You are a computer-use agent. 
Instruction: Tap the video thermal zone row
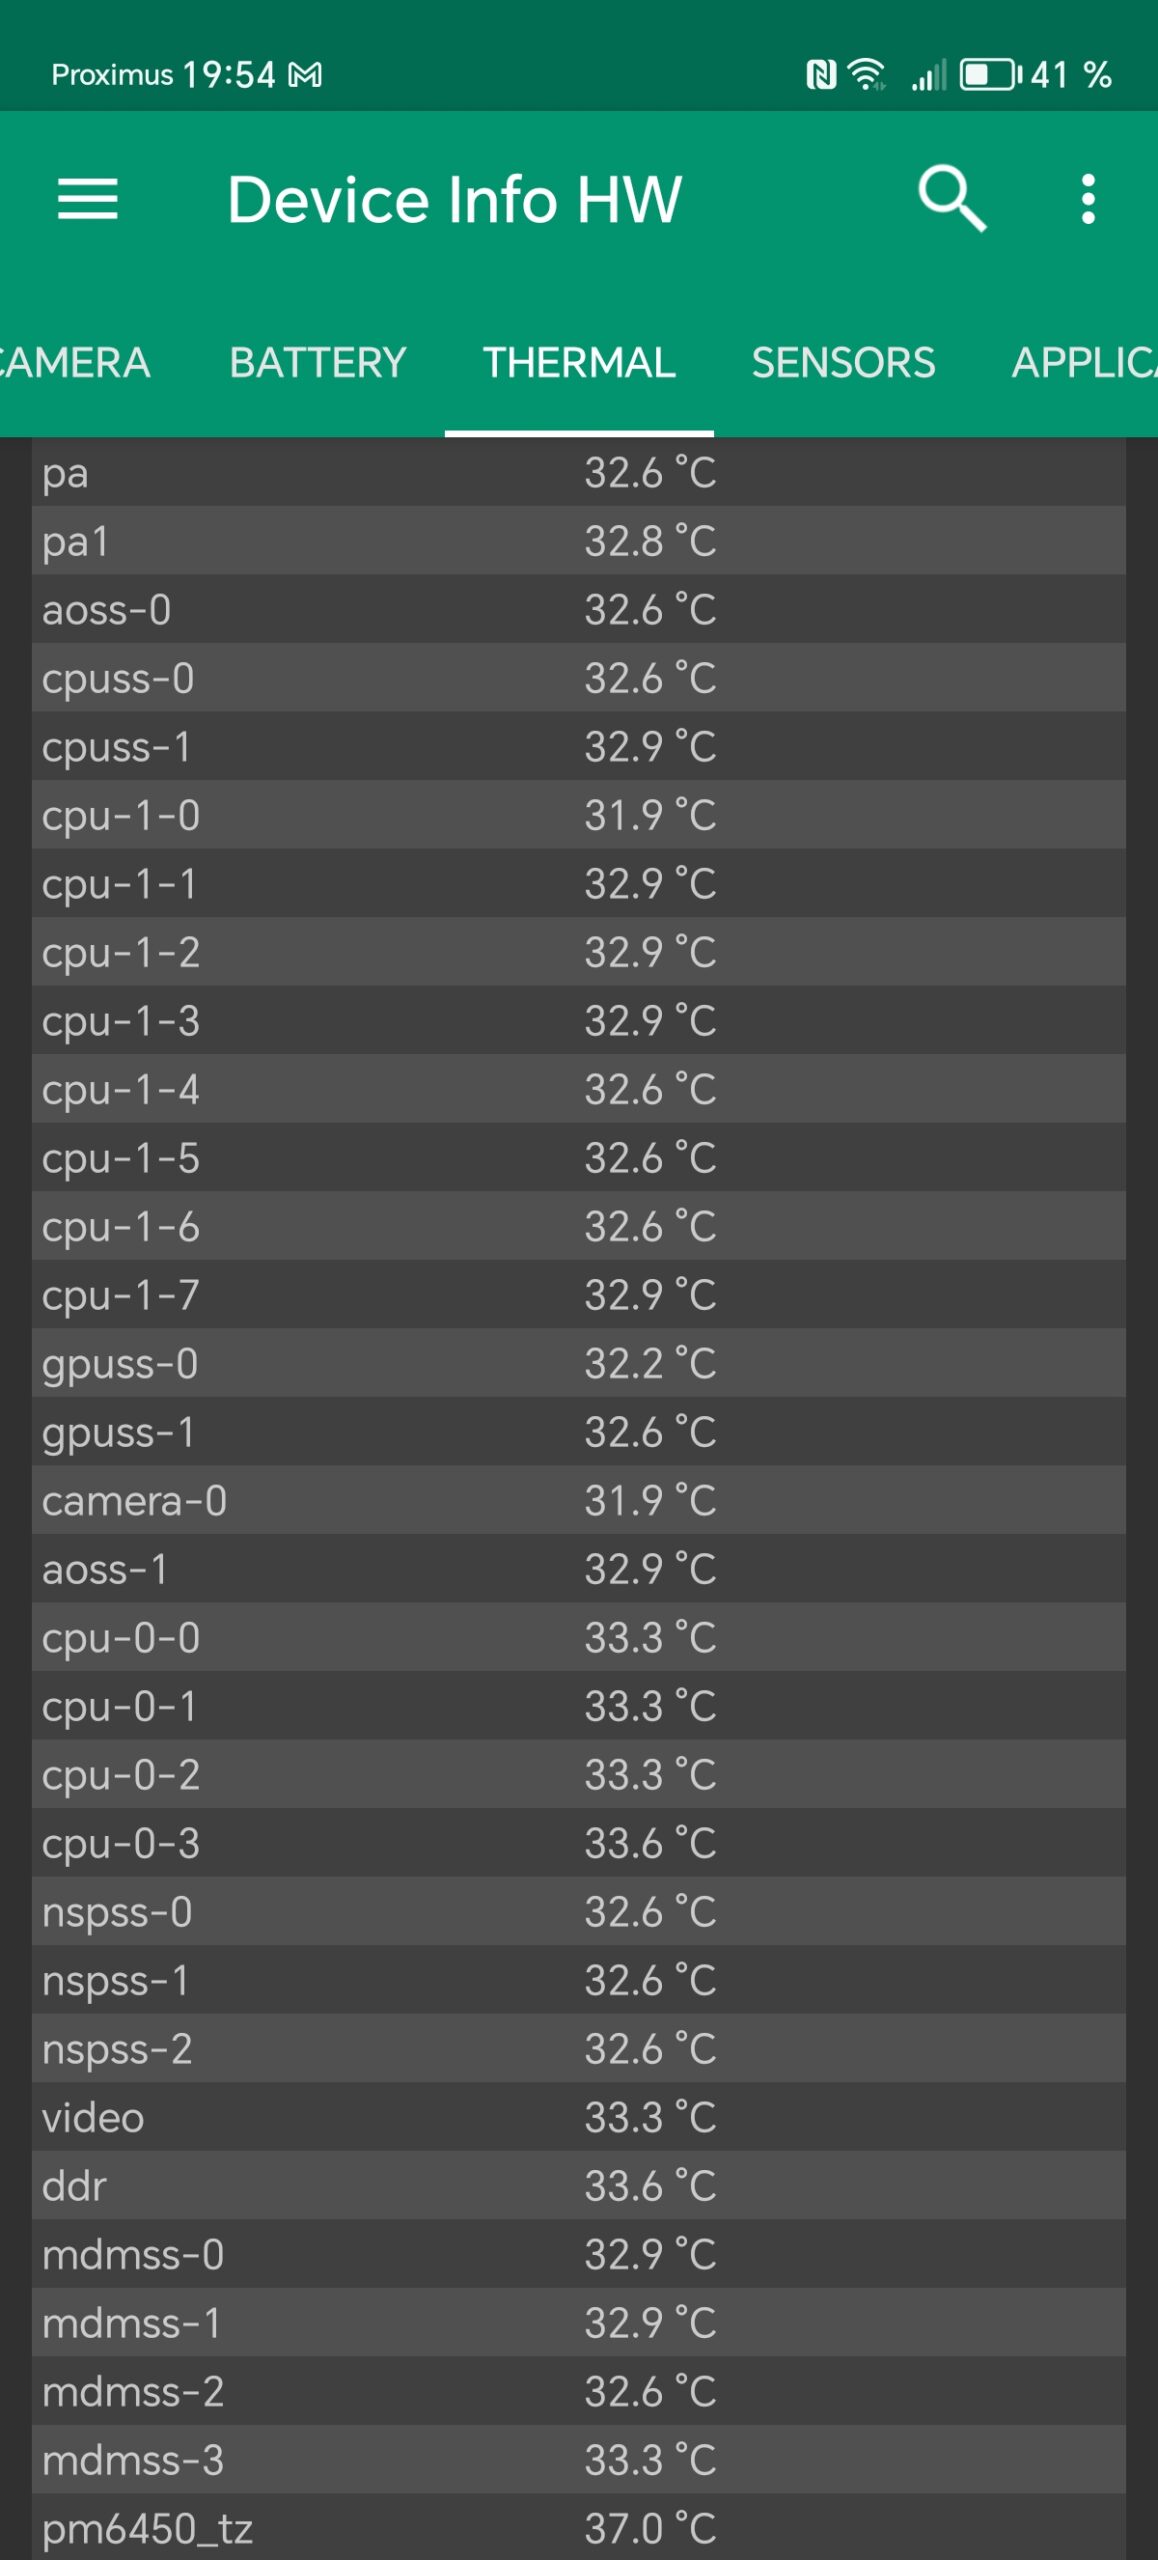(578, 2117)
